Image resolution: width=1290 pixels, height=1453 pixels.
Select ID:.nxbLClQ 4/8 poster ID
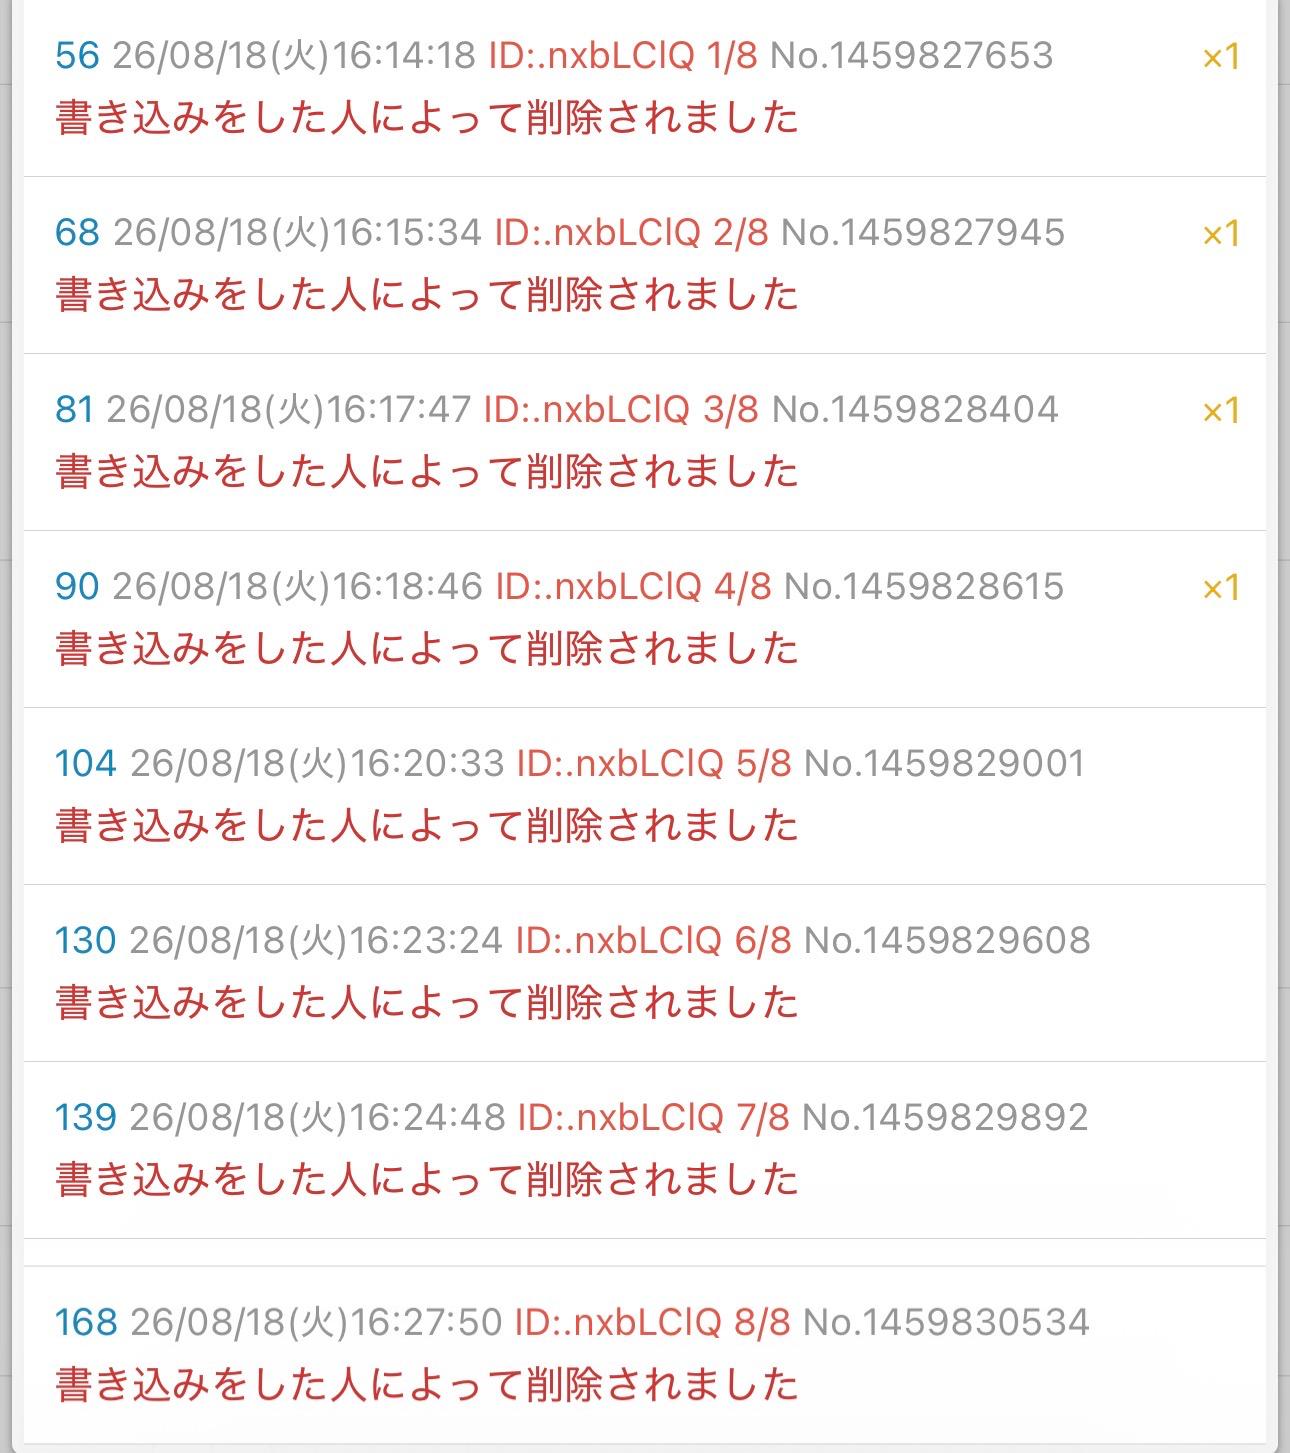(634, 586)
